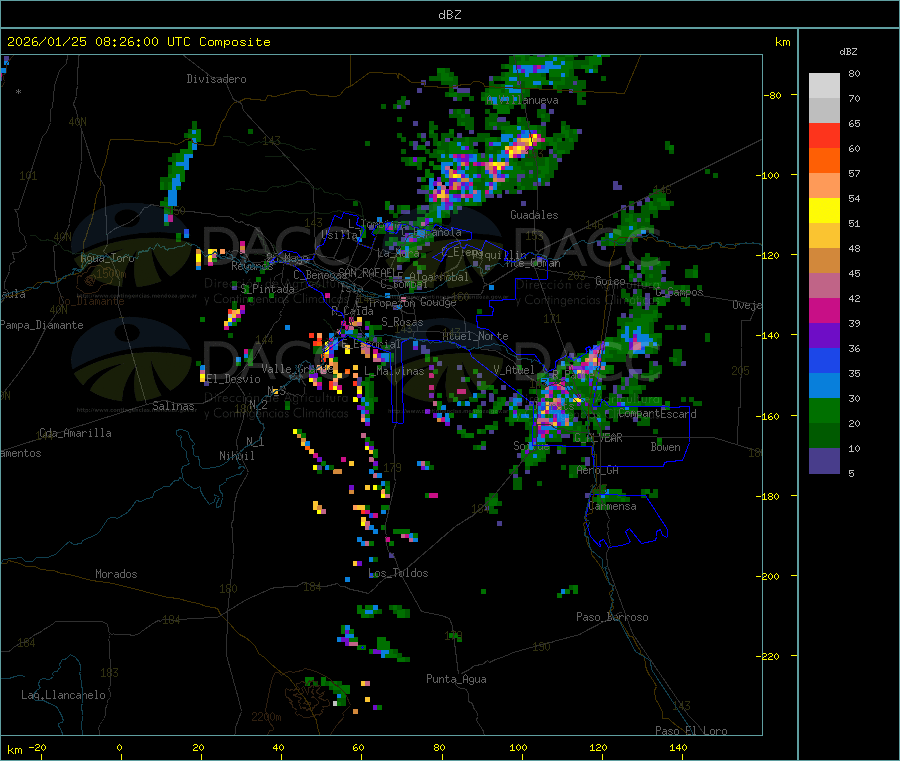Click the Paso_El_Loro map label
The width and height of the screenshot is (900, 761).
pyautogui.click(x=691, y=731)
